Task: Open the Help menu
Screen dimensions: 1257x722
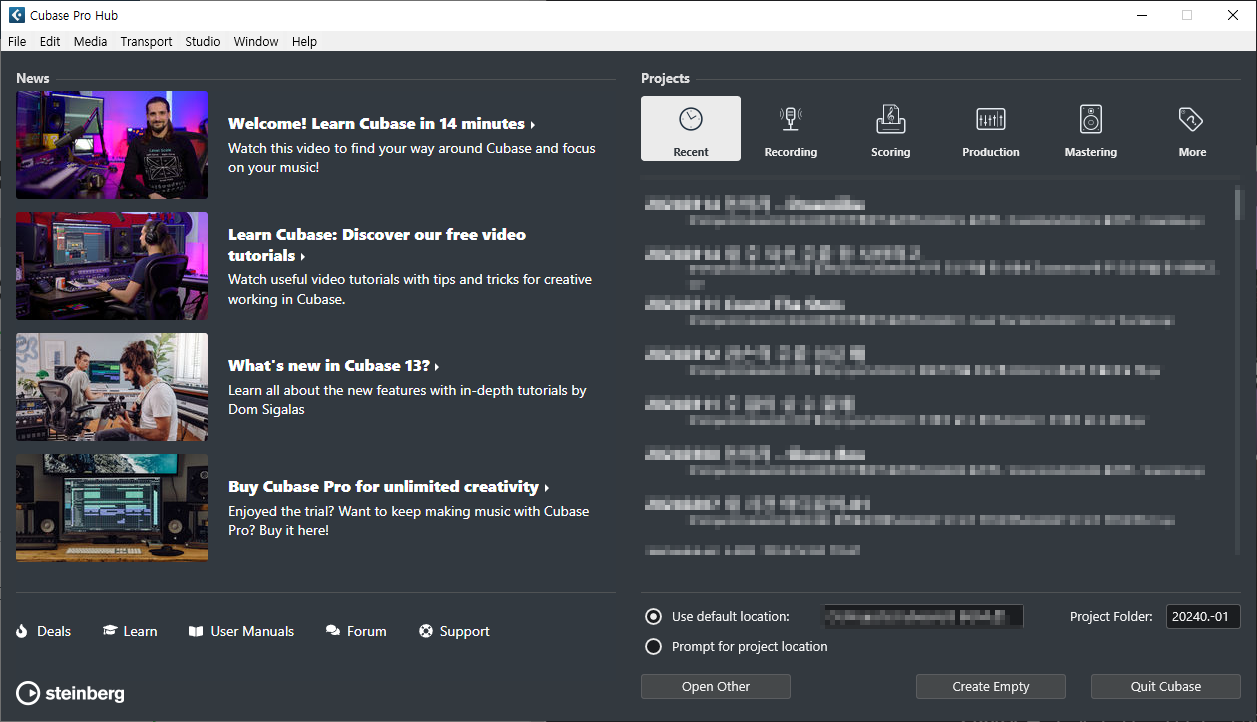Action: [304, 41]
